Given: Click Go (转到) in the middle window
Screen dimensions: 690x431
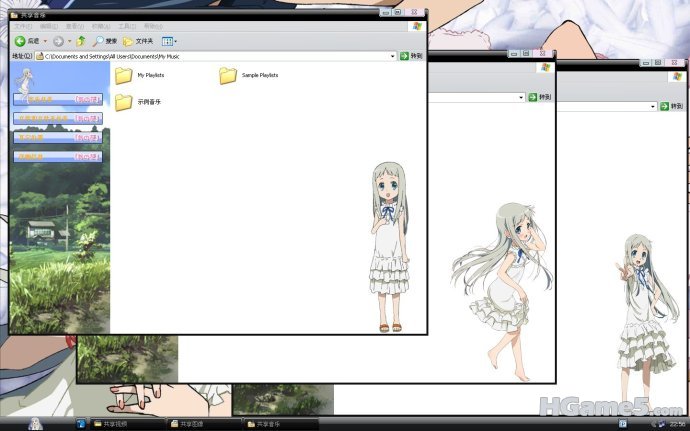Looking at the screenshot, I should pos(540,97).
